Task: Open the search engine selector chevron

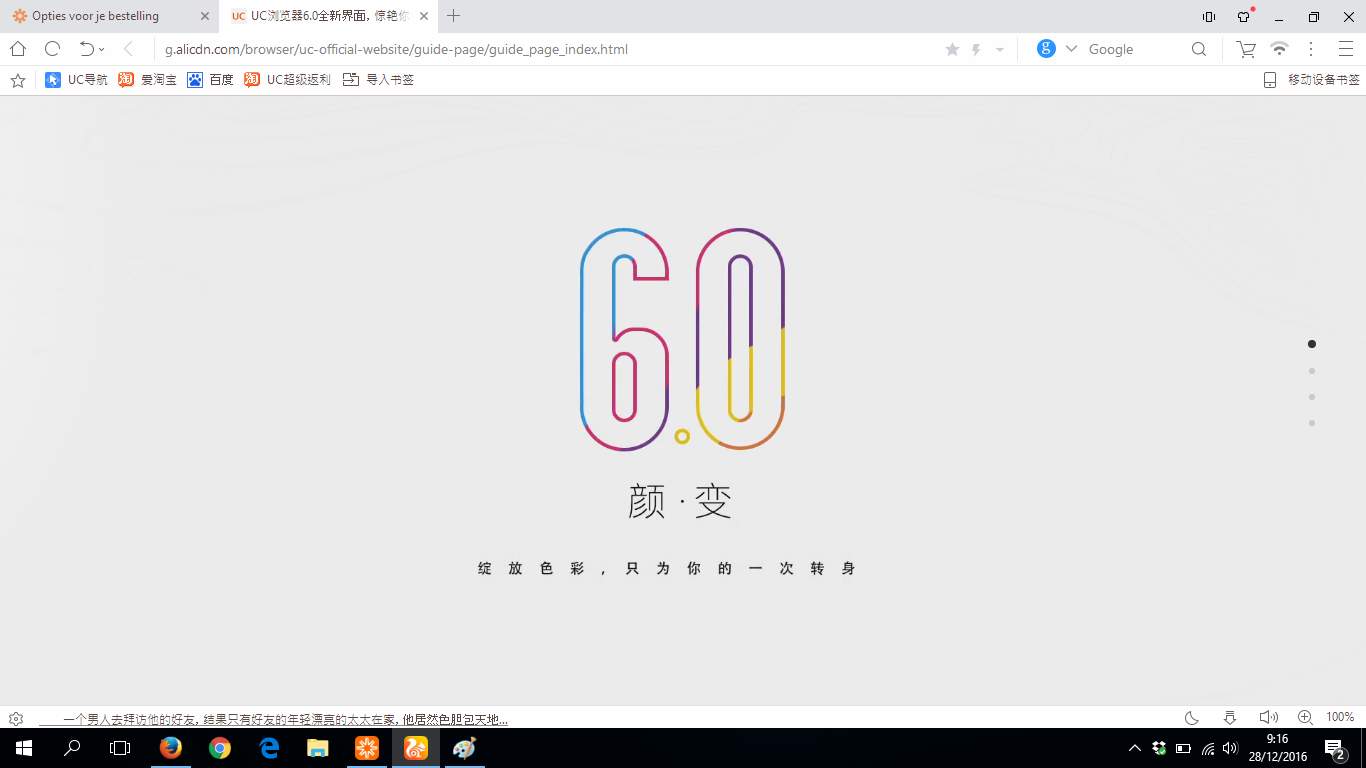Action: click(1071, 49)
